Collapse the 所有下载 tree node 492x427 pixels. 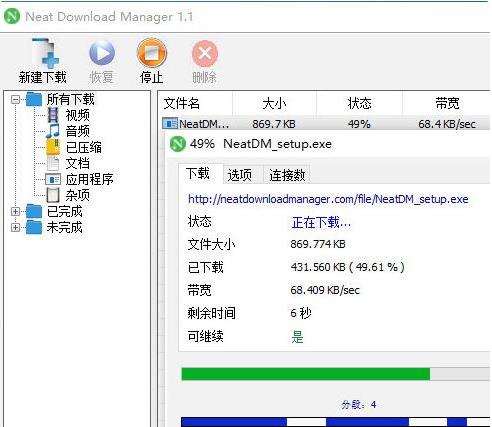pyautogui.click(x=15, y=99)
